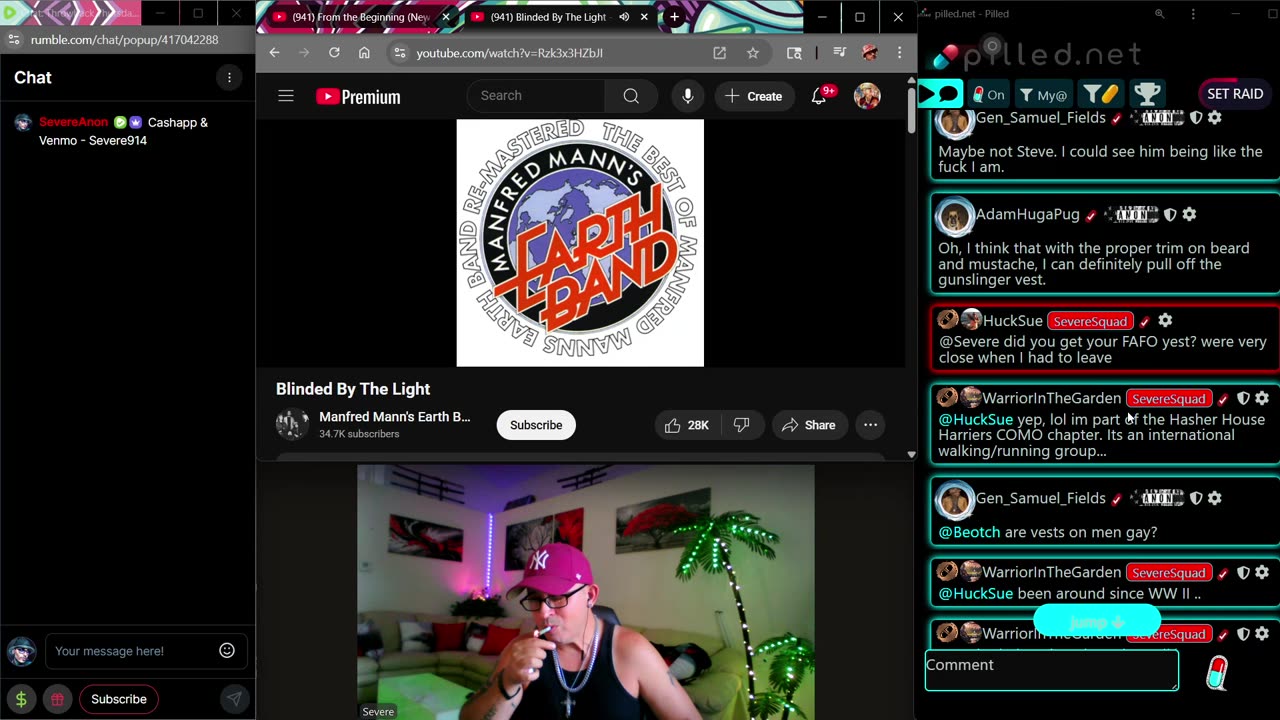Start voice search with the microphone icon

687,96
